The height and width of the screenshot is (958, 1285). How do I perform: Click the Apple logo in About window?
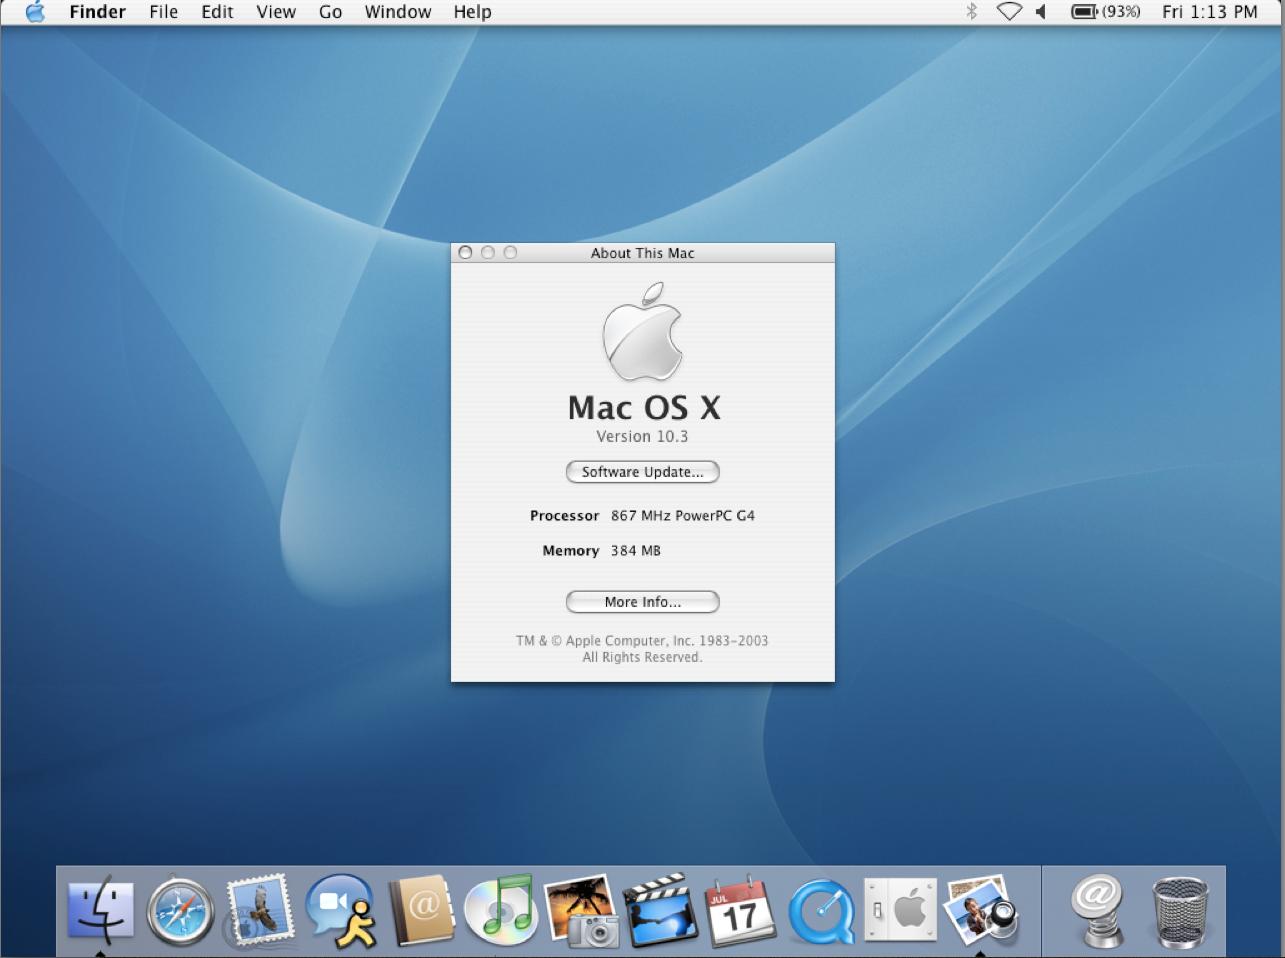point(642,332)
